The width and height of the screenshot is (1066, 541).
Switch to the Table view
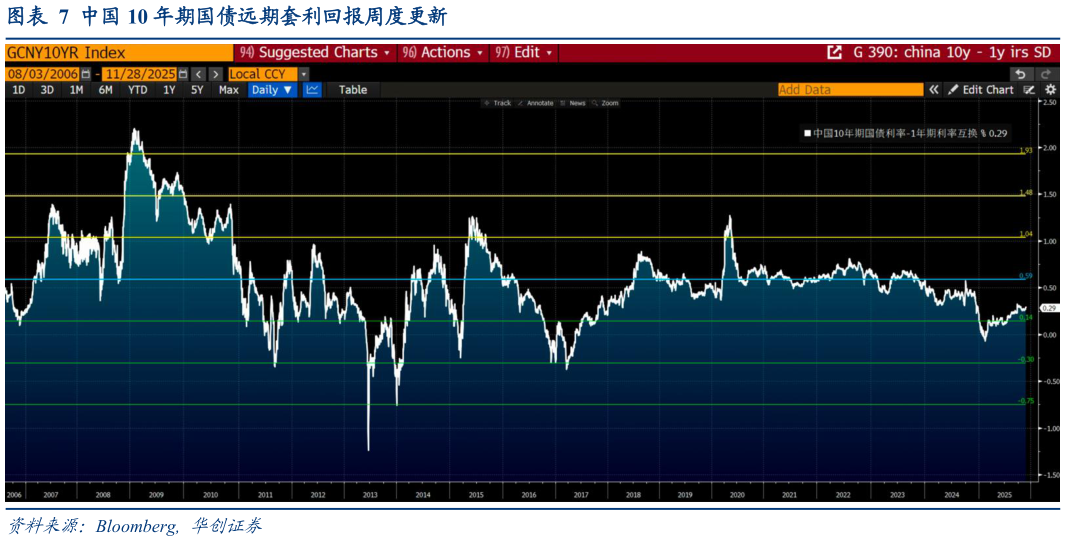tap(352, 90)
